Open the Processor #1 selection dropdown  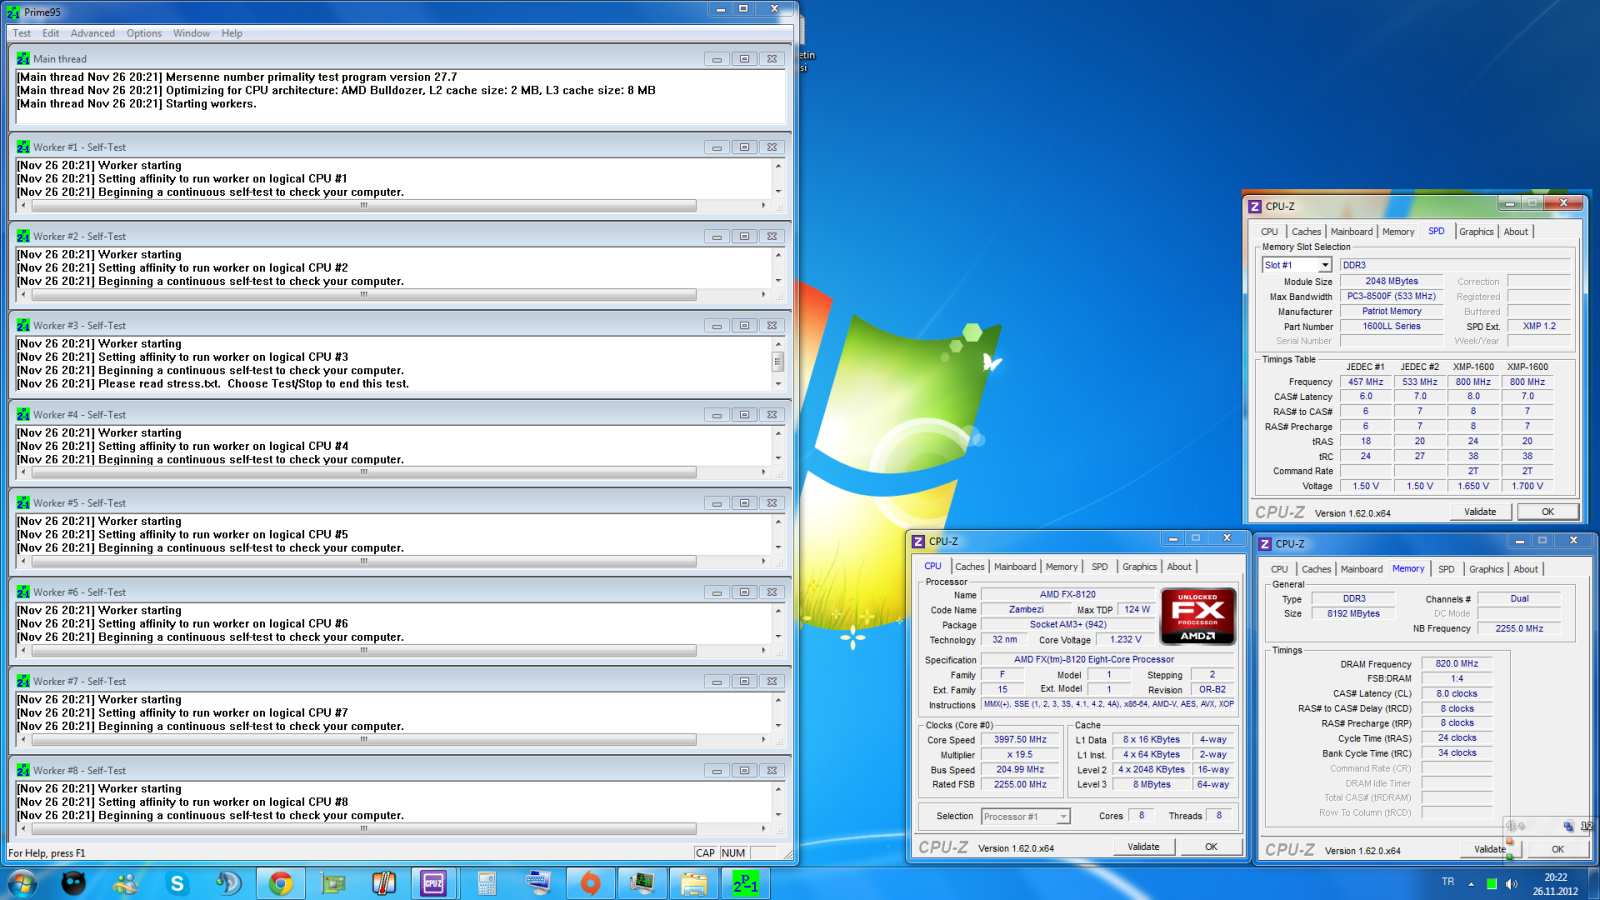[x=1063, y=817]
